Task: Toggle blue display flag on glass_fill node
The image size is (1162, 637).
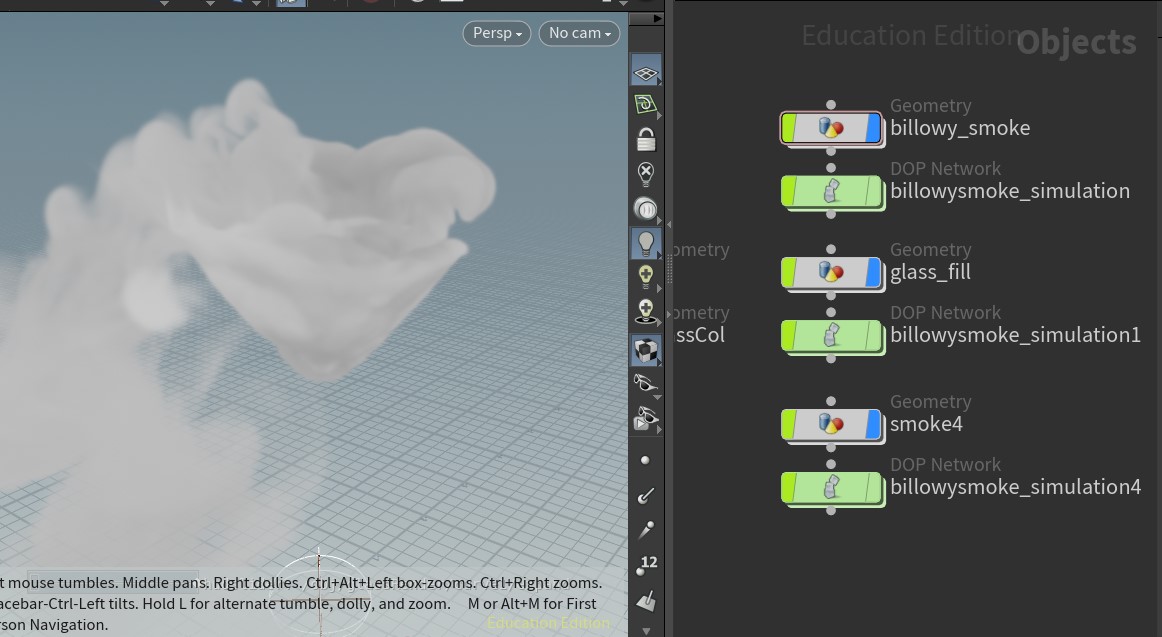Action: coord(873,272)
